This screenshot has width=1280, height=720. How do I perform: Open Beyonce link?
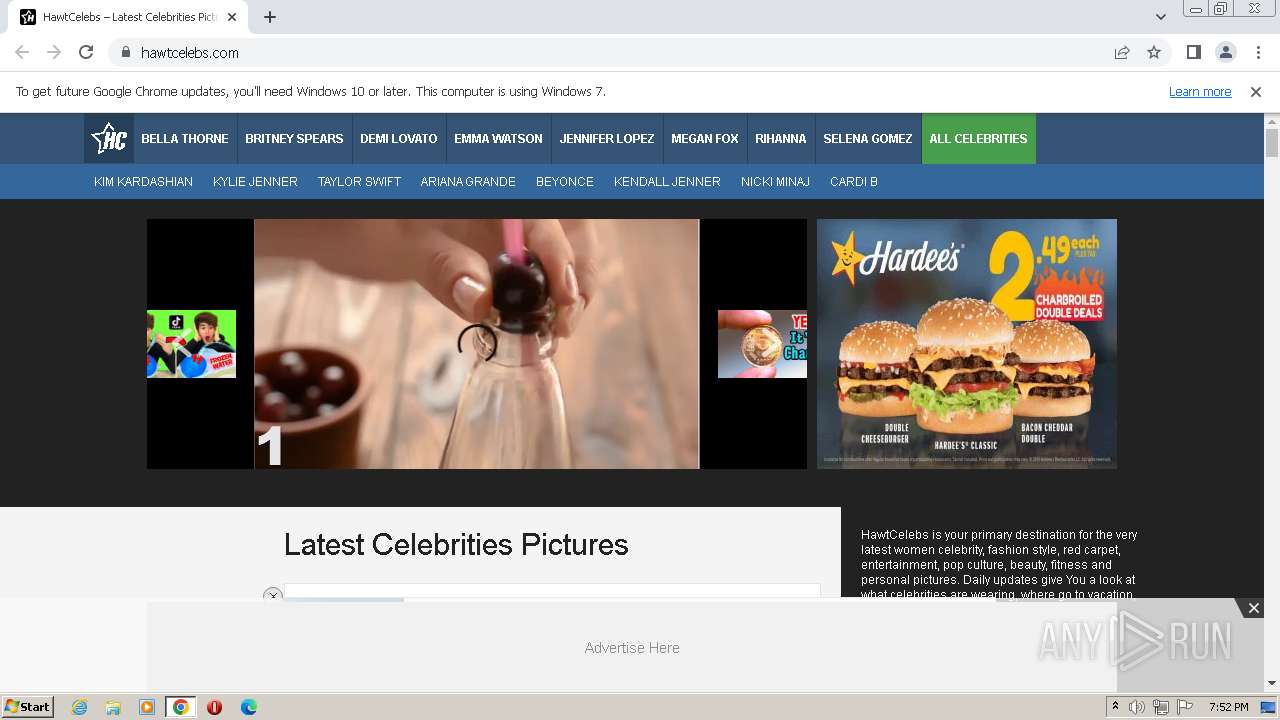565,182
